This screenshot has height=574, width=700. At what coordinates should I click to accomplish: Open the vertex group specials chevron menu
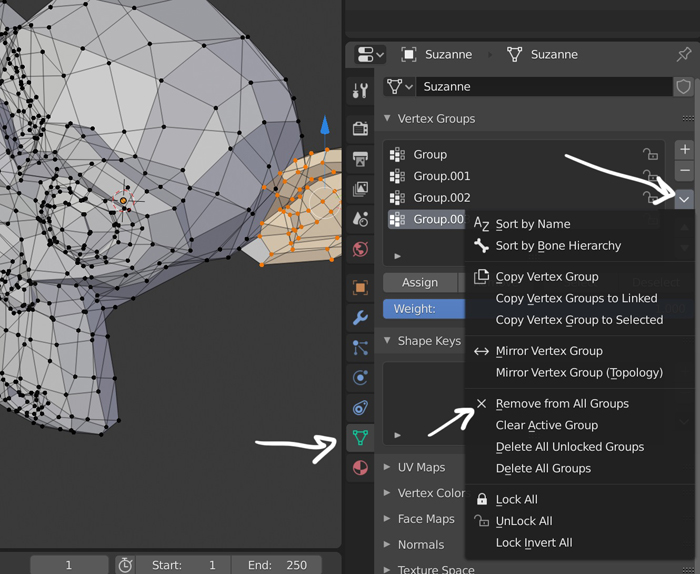coord(684,200)
